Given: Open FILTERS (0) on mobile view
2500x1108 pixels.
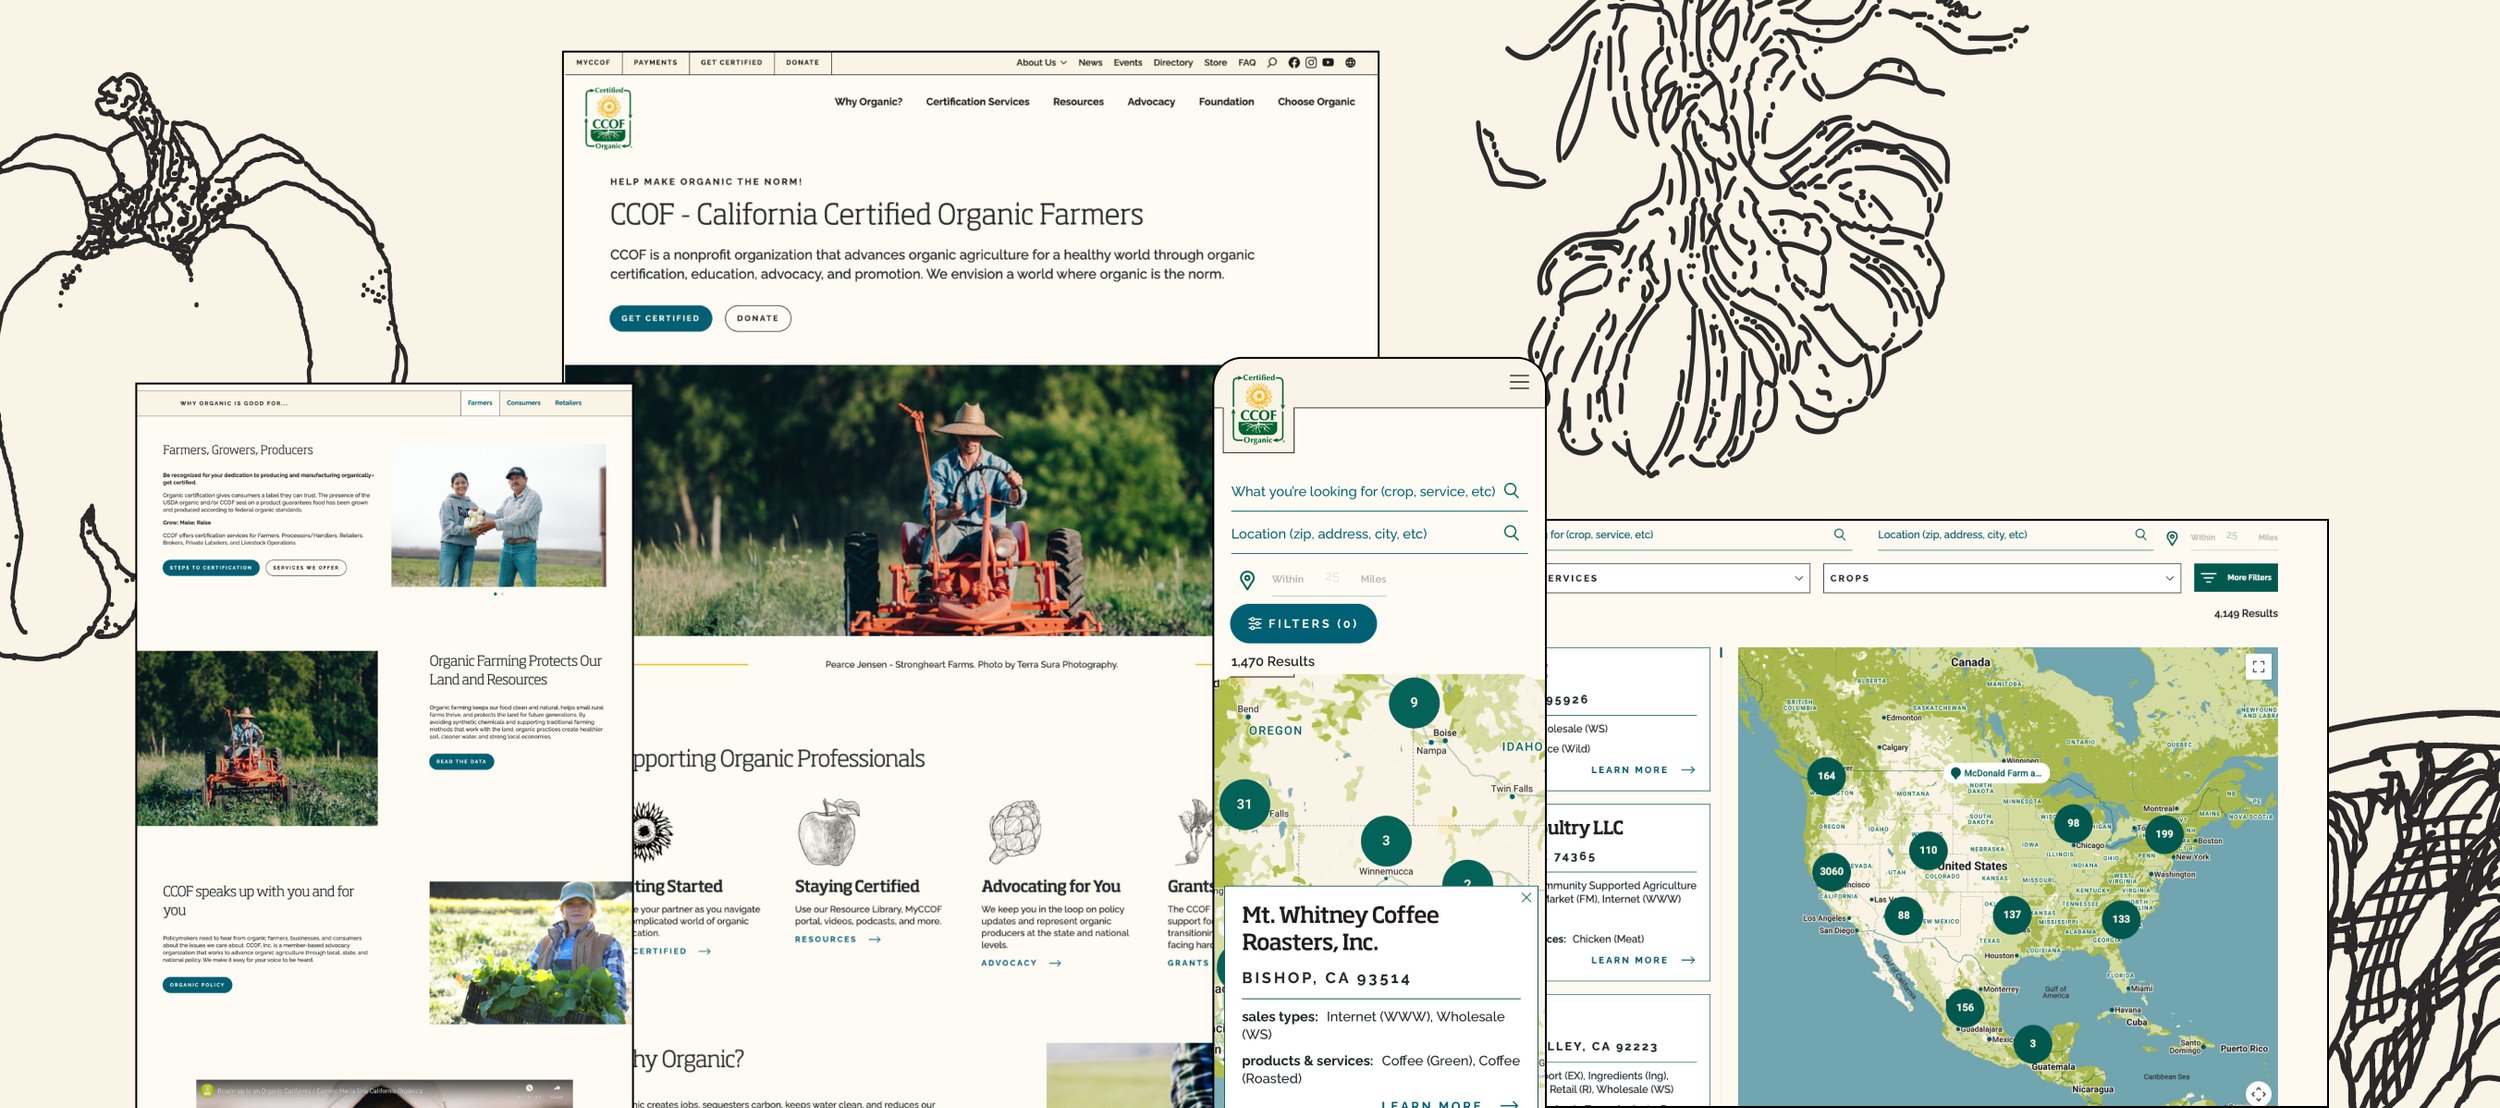Looking at the screenshot, I should [x=1302, y=624].
